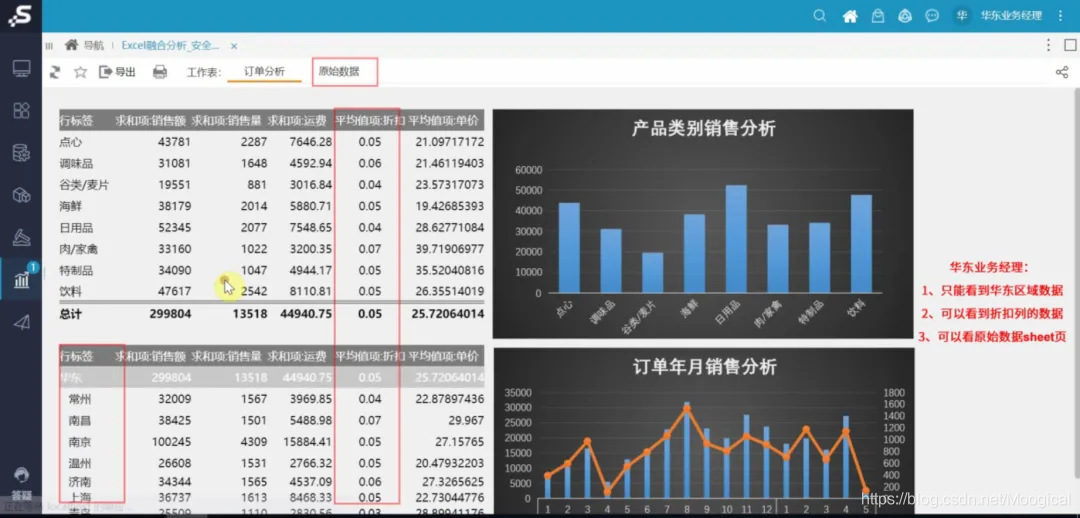Click the 海鲜 row label

[x=71, y=206]
